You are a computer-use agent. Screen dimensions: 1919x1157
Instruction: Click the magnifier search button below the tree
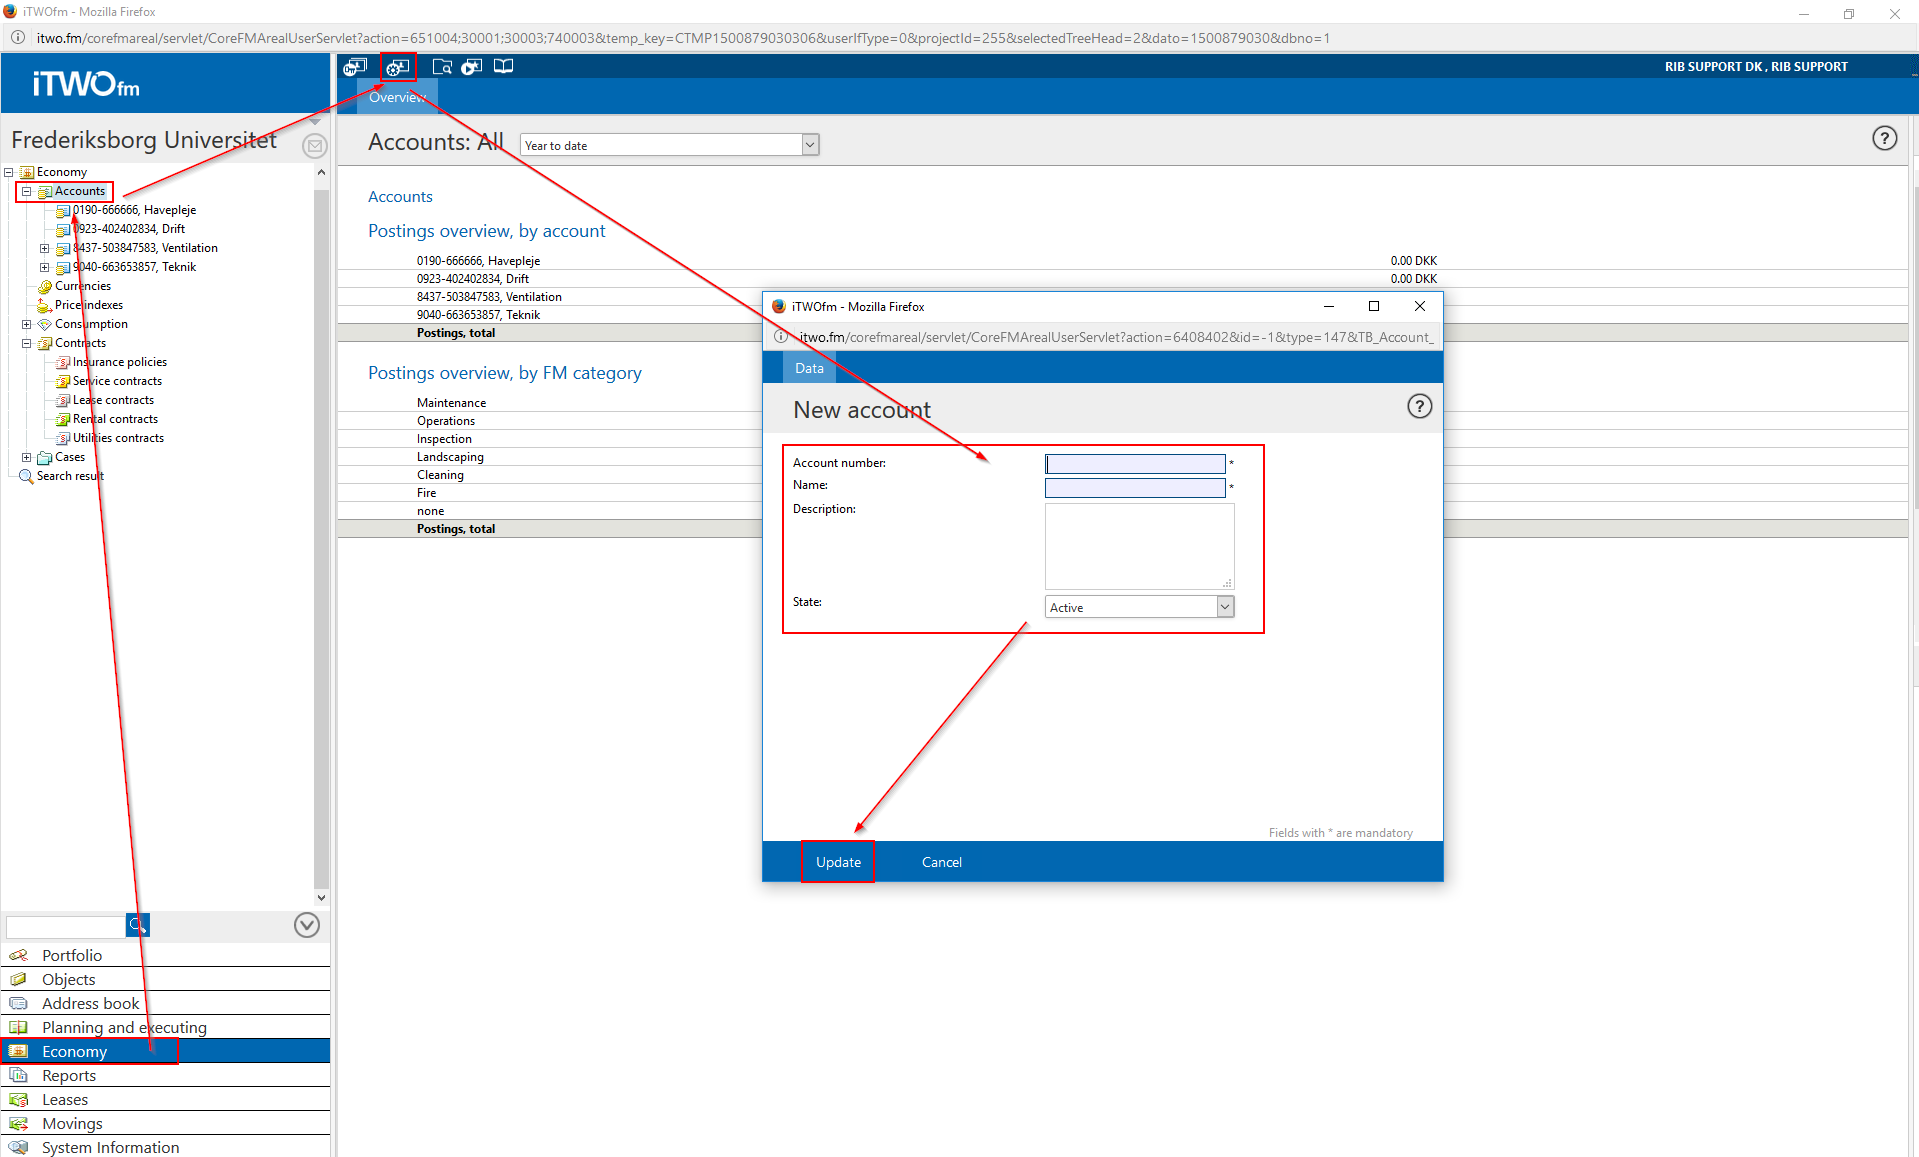click(x=138, y=925)
